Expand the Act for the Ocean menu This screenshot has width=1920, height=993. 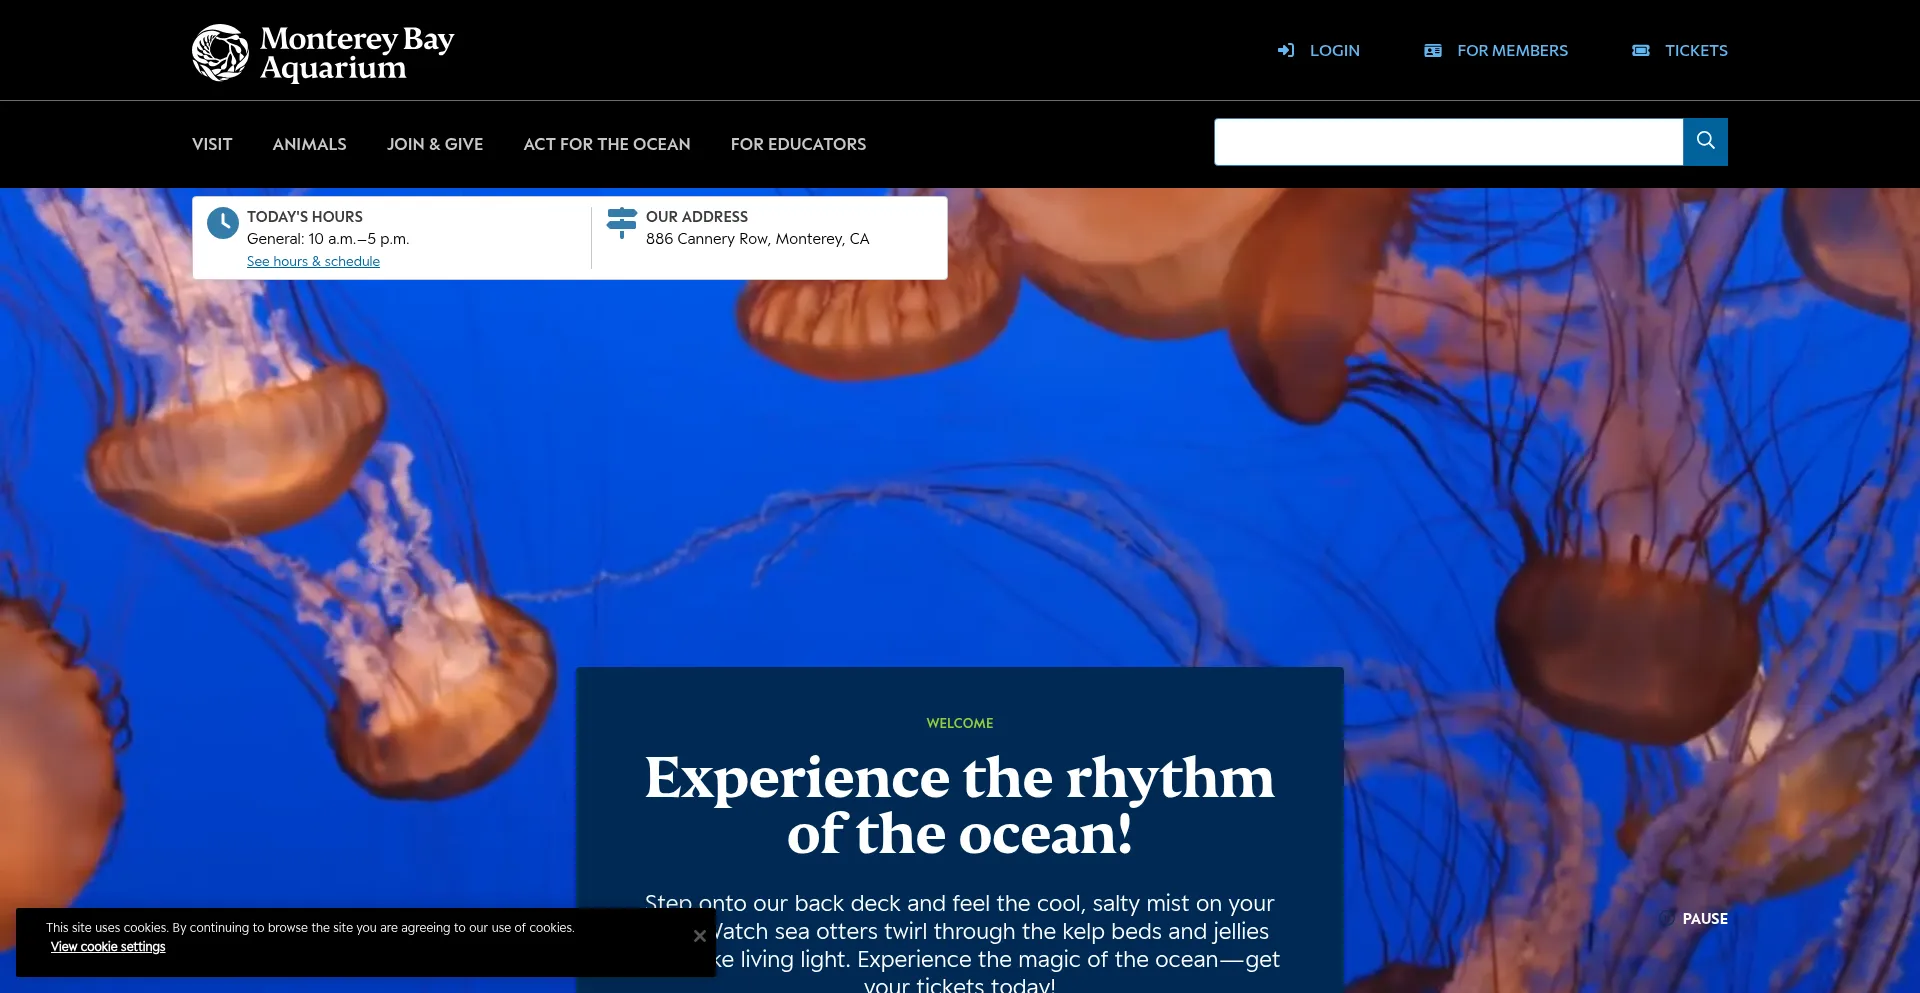coord(607,144)
